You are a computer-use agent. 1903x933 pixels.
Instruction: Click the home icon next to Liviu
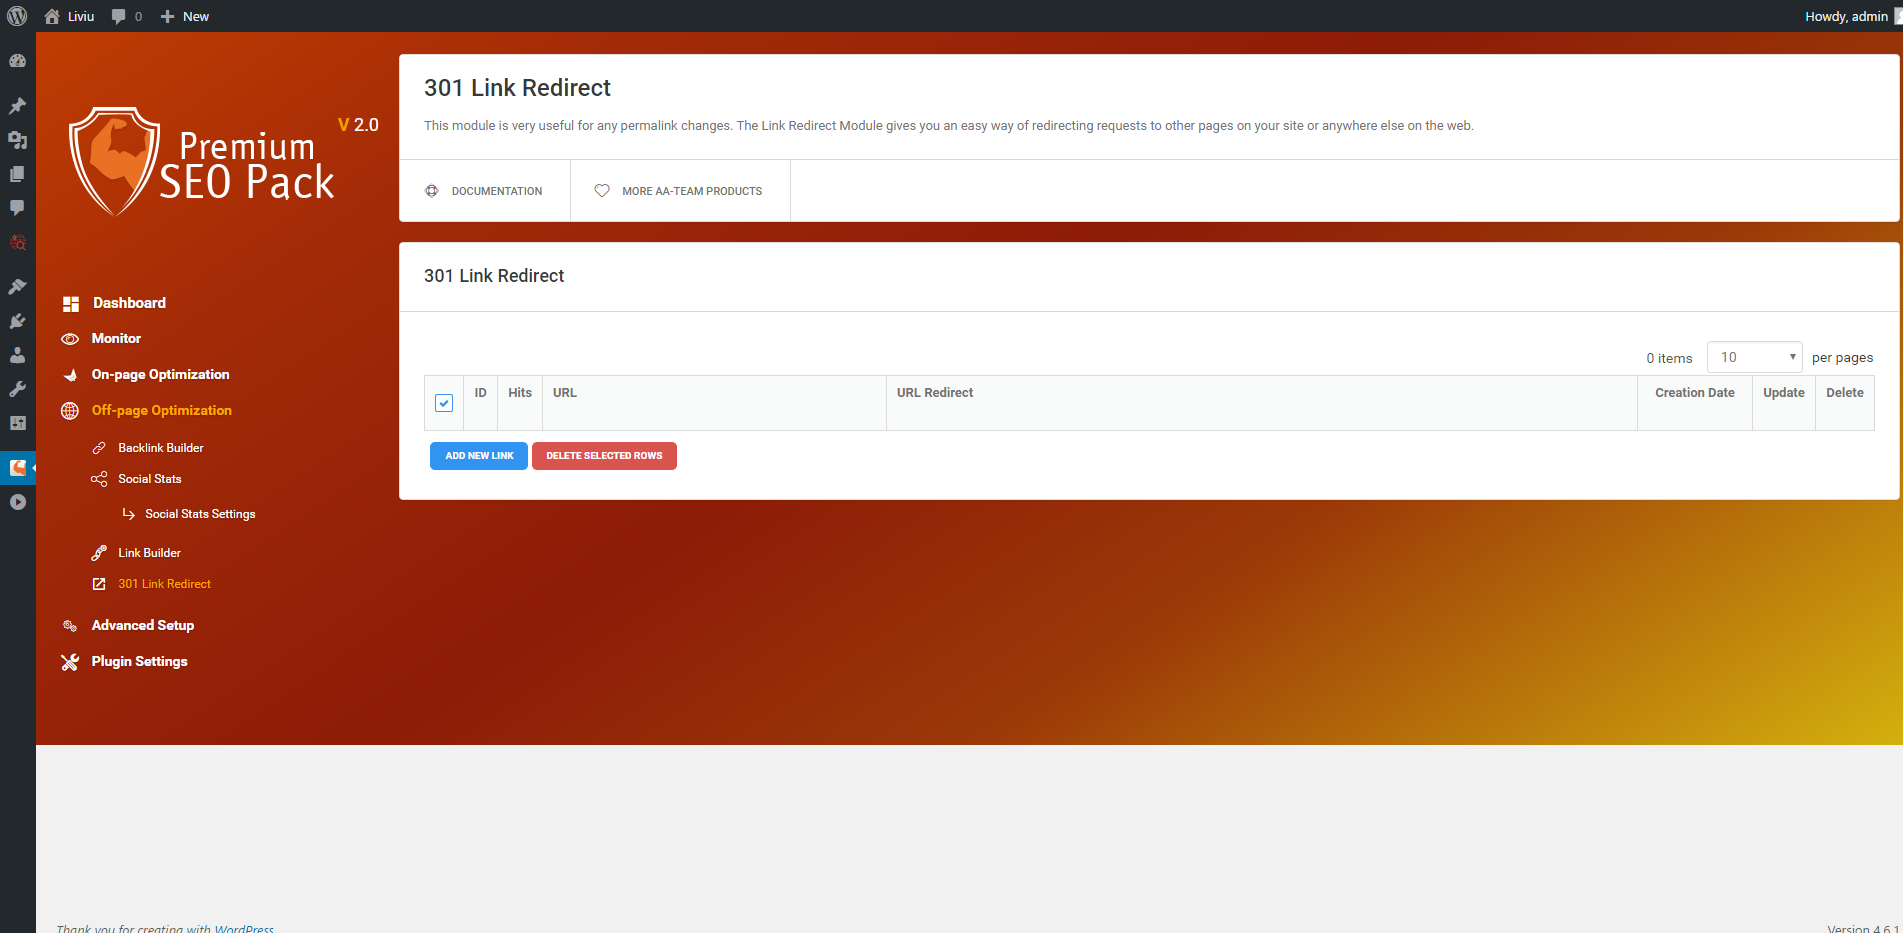[x=52, y=16]
